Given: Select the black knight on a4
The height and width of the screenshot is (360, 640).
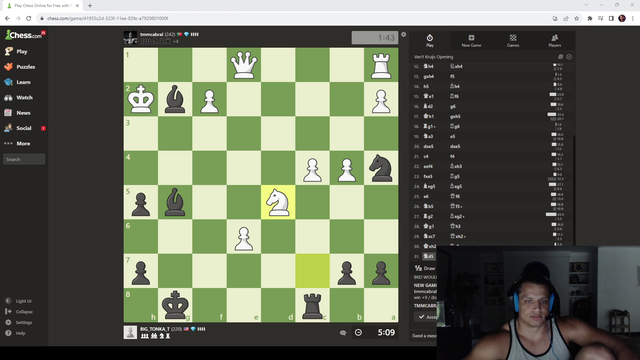Looking at the screenshot, I should pos(381,168).
